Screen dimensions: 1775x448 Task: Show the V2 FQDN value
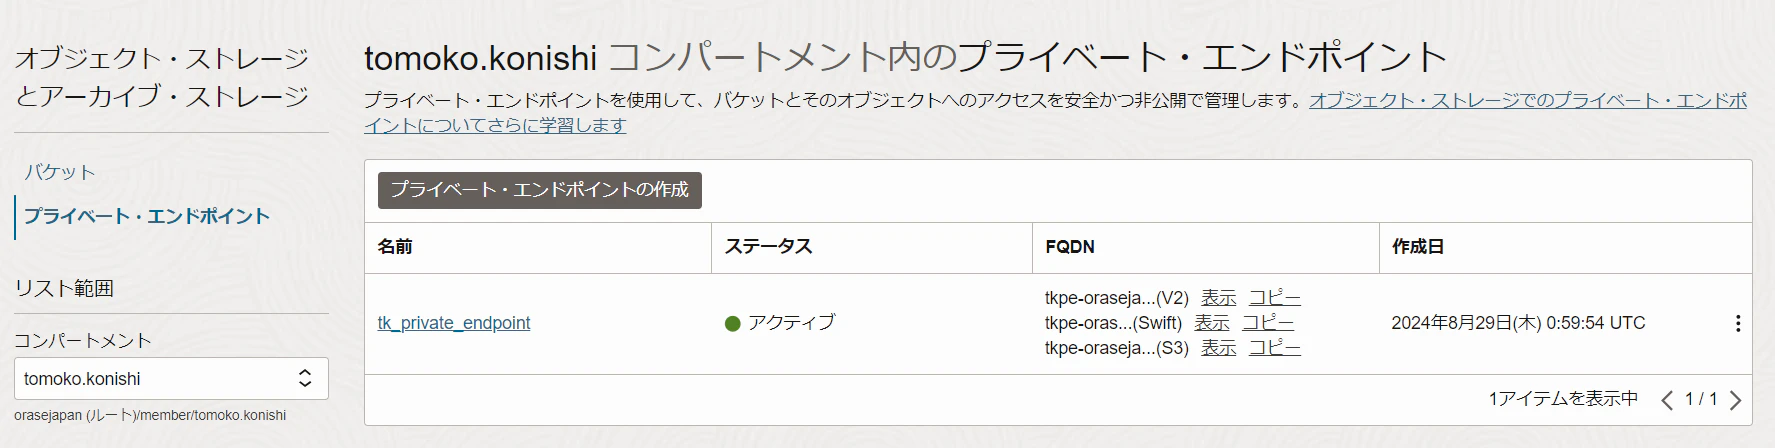1218,298
